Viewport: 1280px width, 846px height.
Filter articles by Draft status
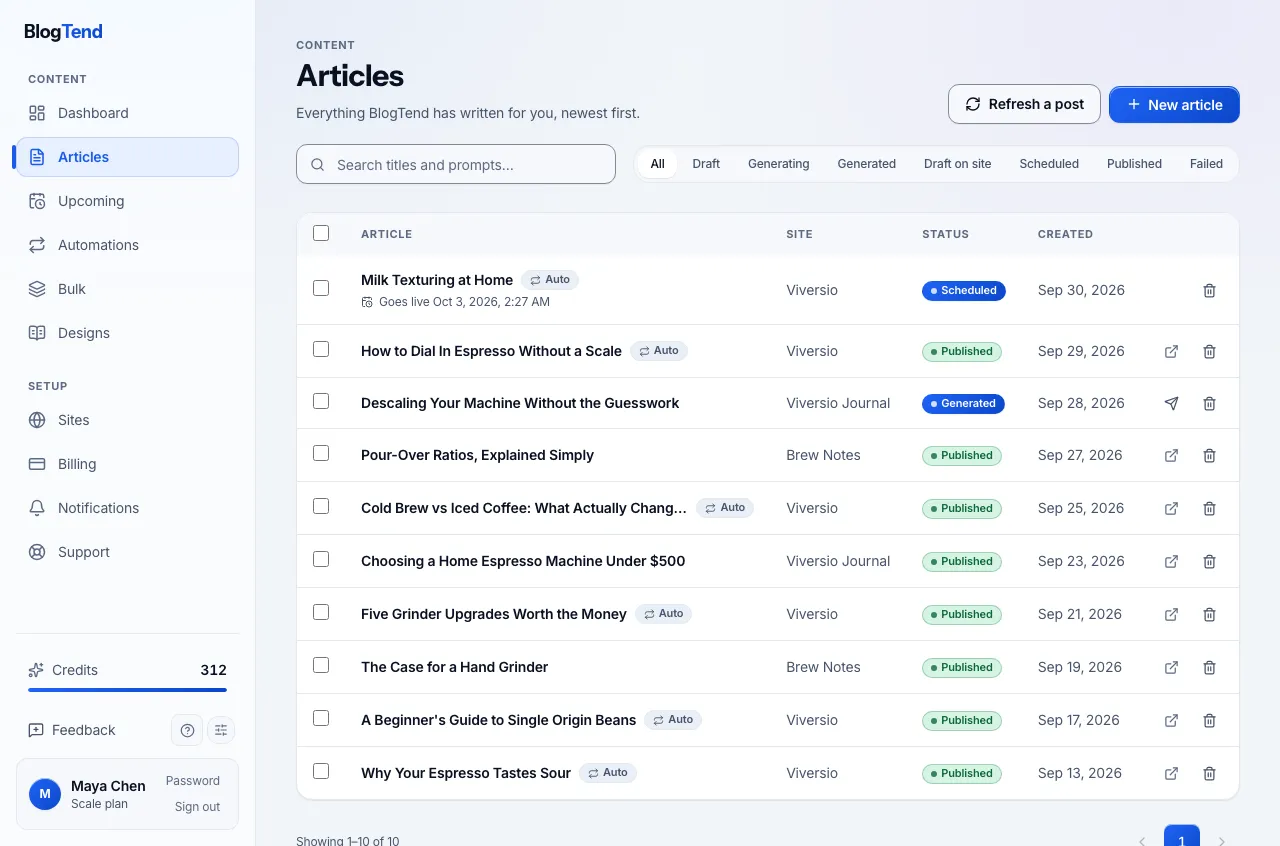click(706, 164)
